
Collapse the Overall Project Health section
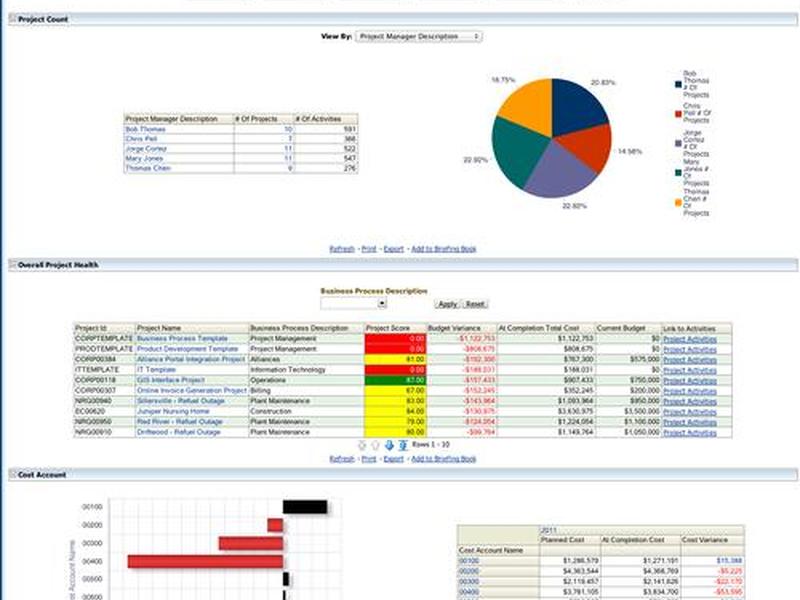(12, 264)
